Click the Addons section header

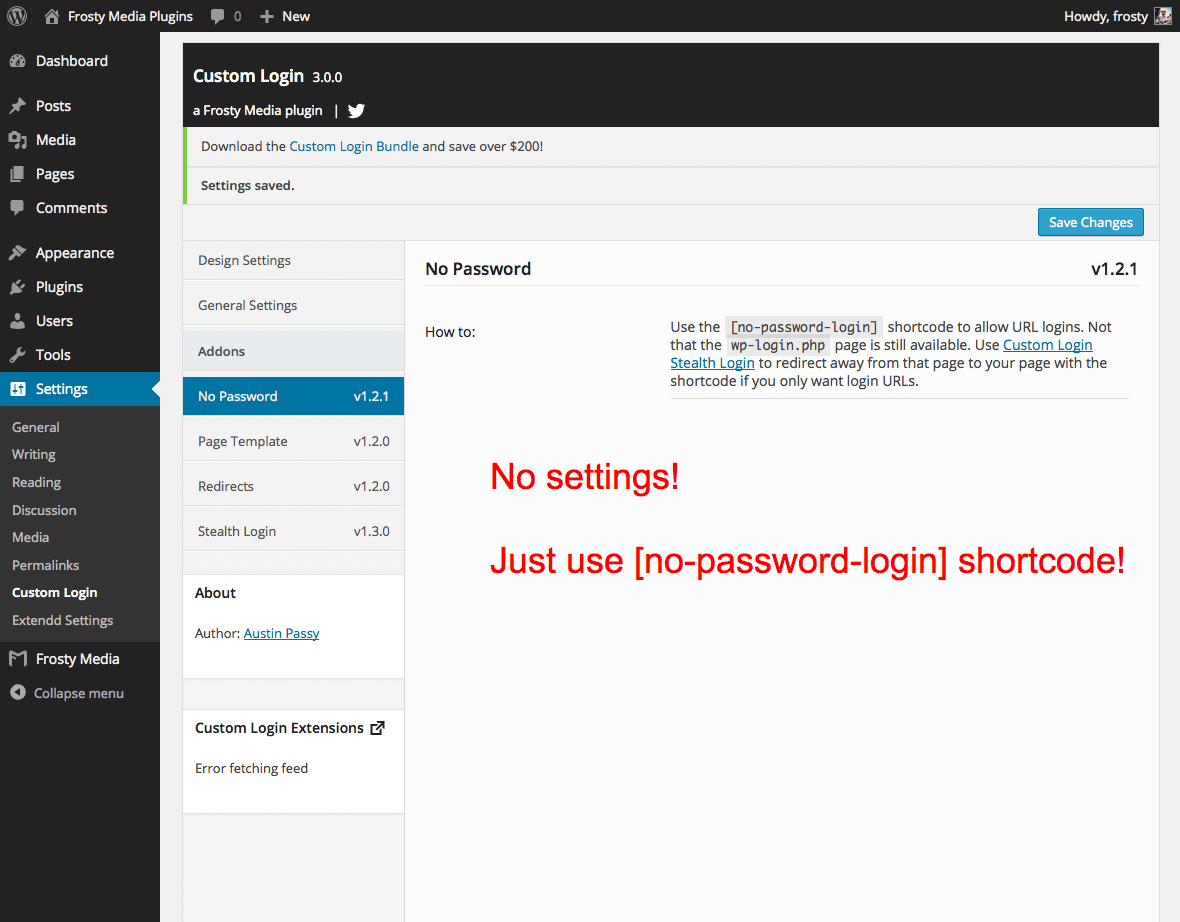tap(293, 351)
